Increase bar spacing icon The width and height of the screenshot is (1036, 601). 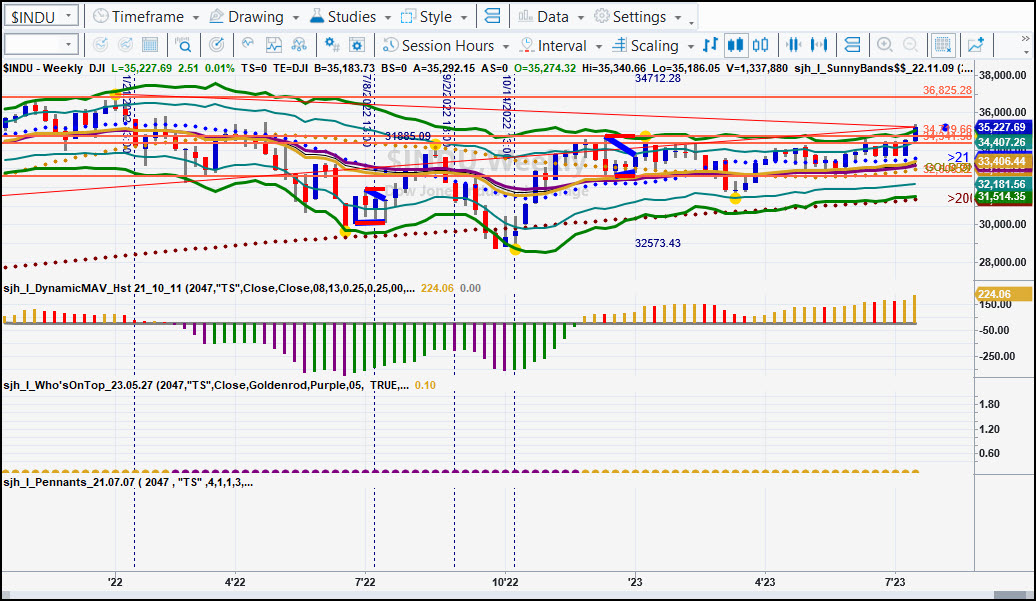[819, 45]
